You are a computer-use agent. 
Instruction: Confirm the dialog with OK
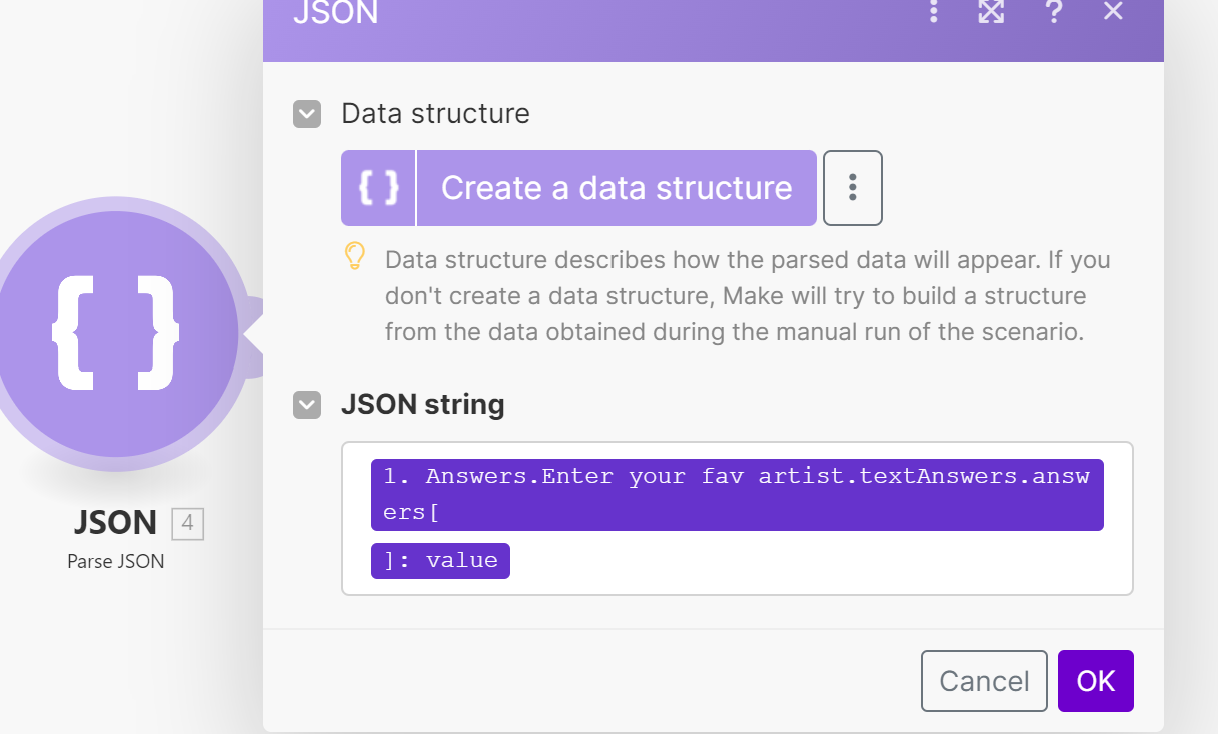(x=1095, y=681)
